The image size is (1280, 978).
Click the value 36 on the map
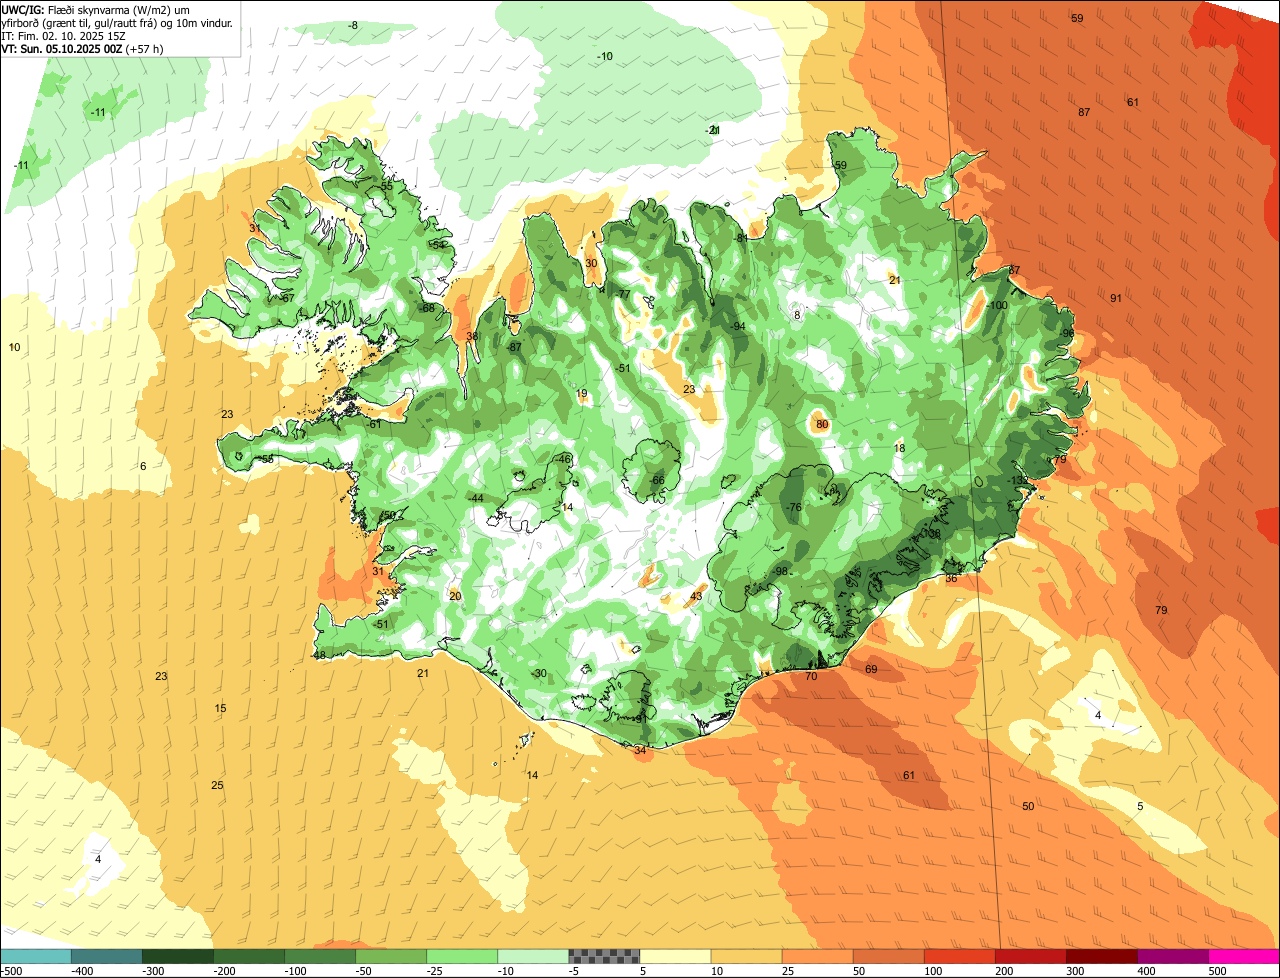(x=951, y=578)
